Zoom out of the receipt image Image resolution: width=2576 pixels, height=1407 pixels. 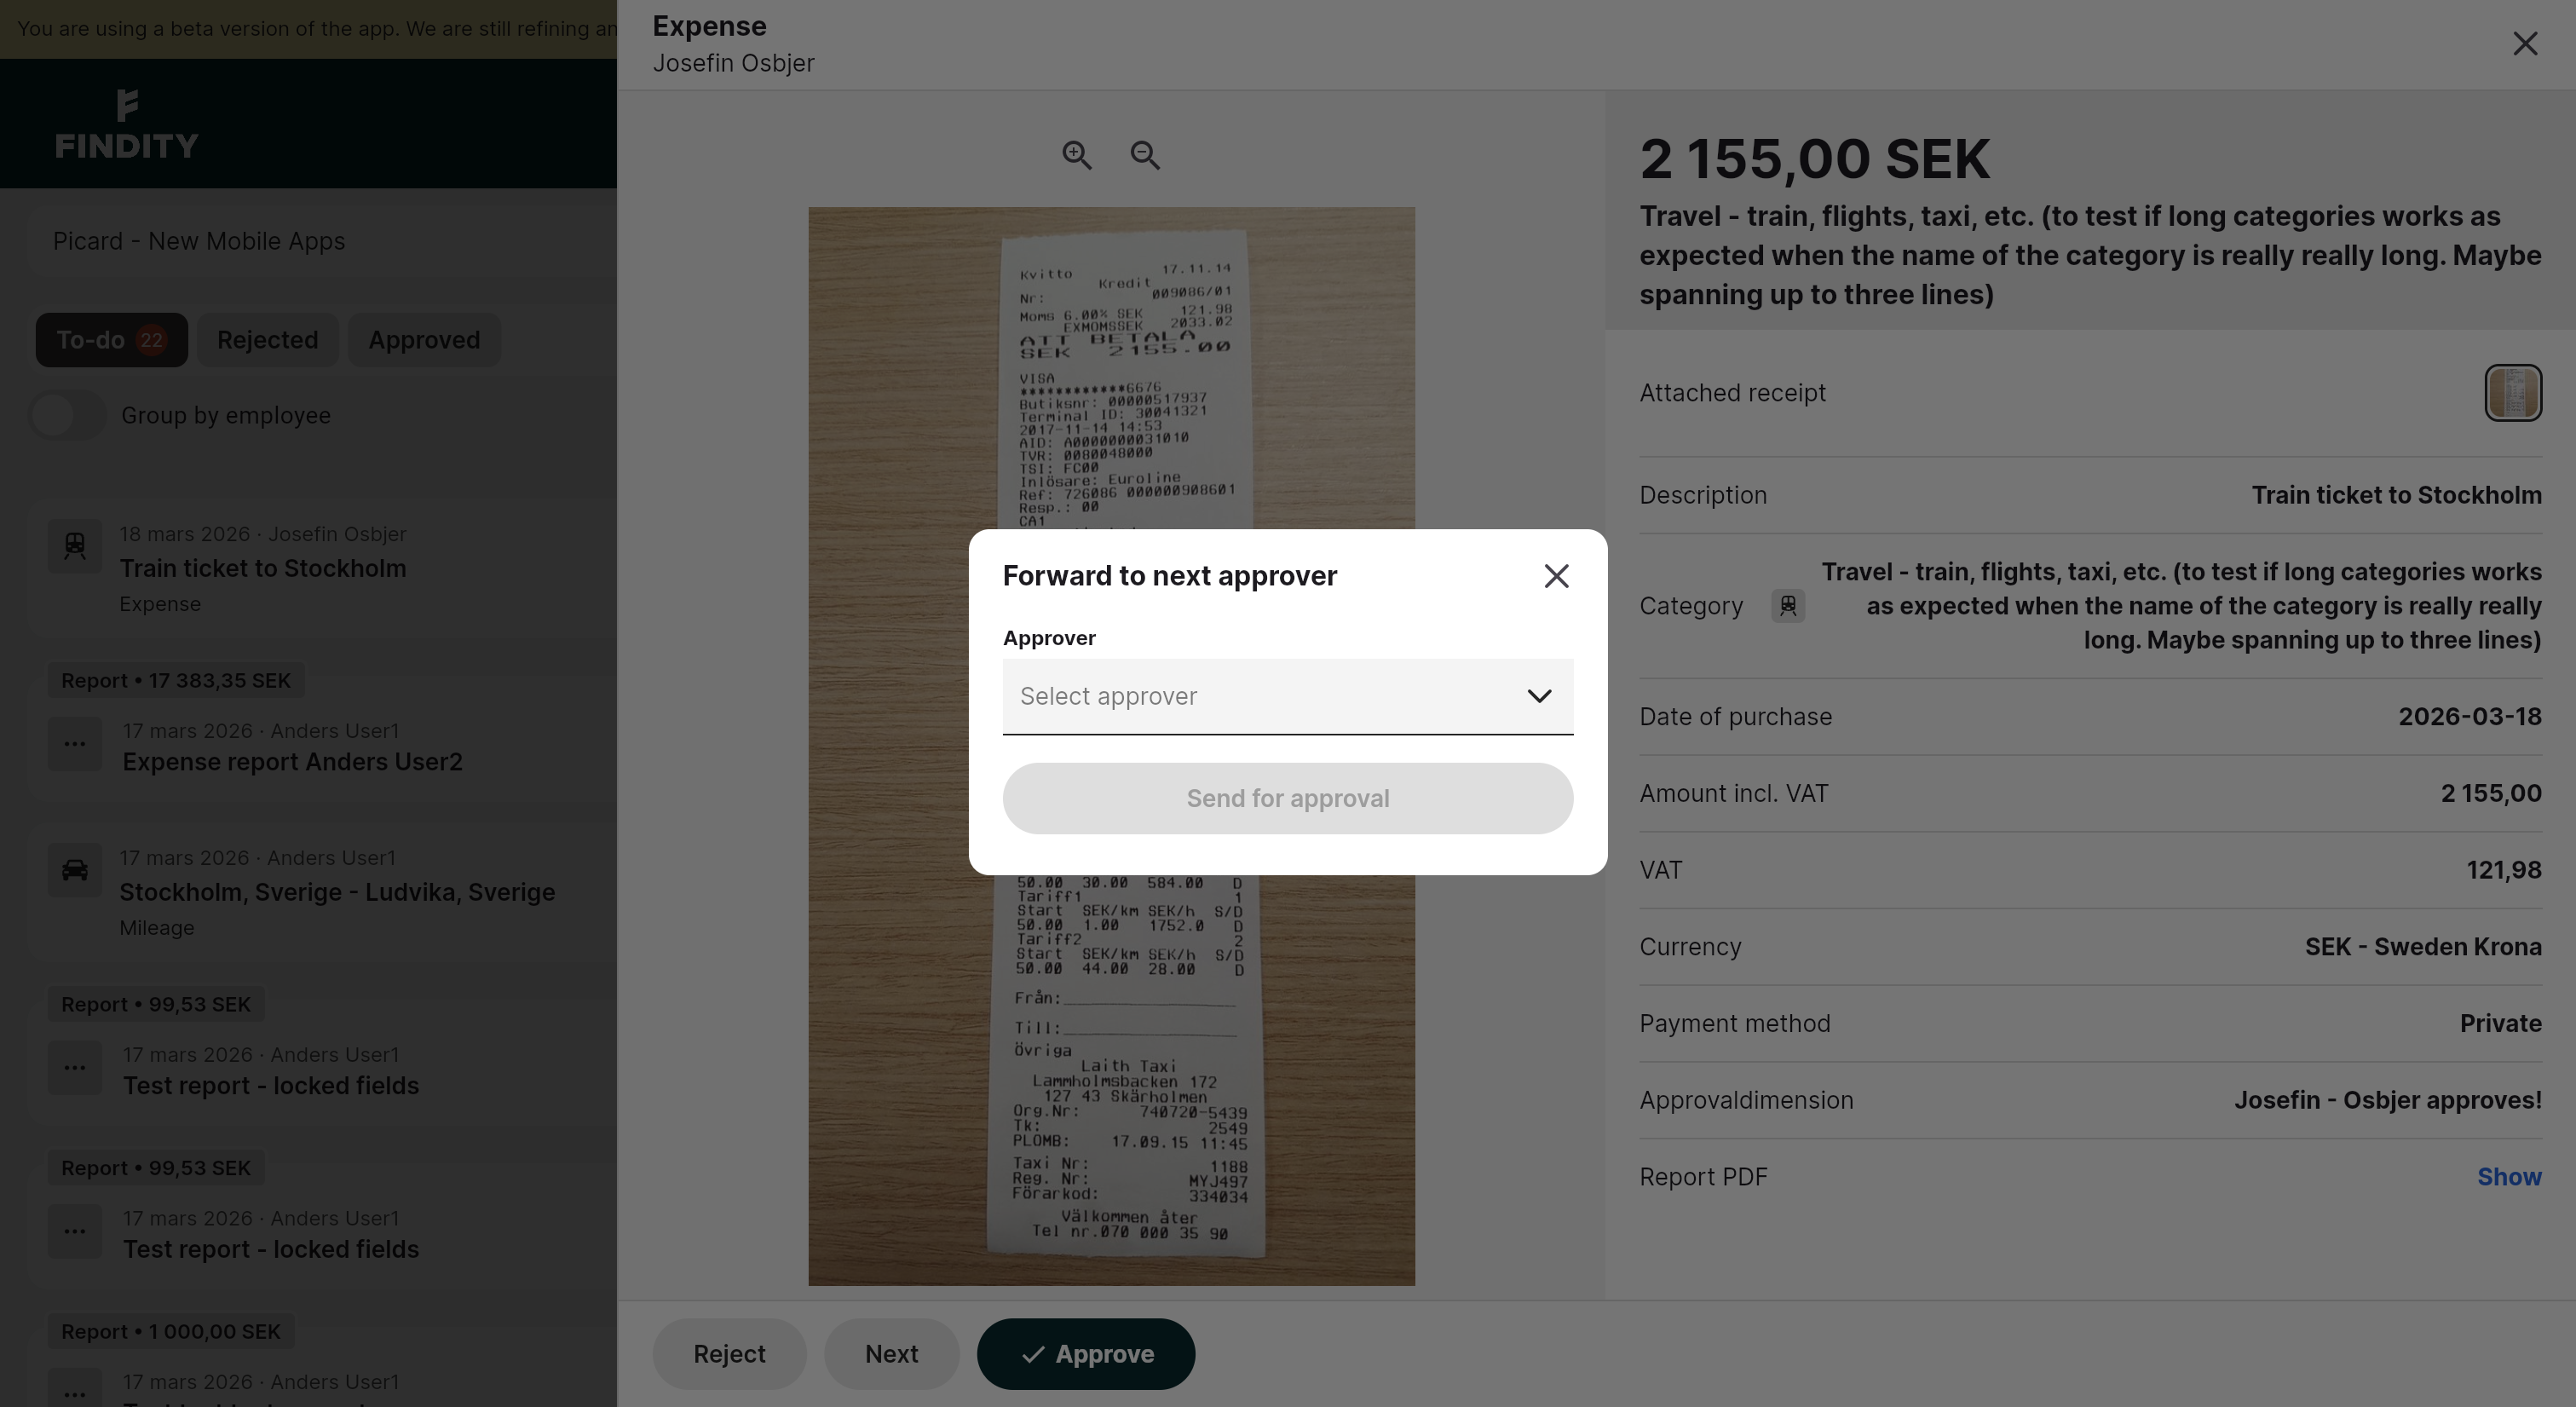tap(1145, 155)
